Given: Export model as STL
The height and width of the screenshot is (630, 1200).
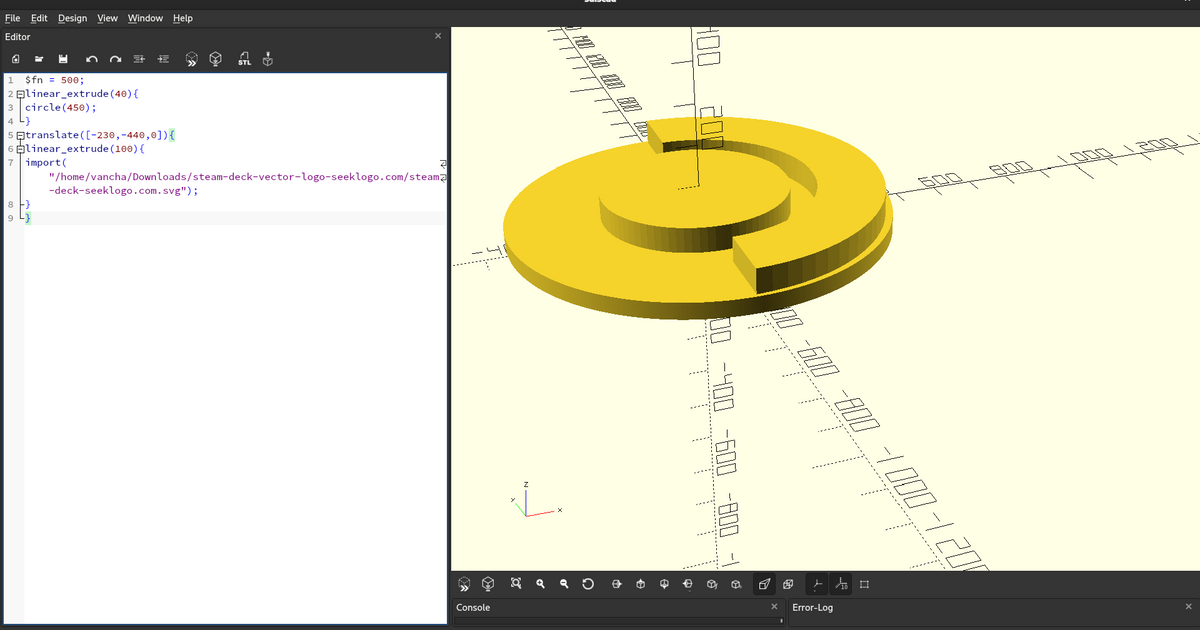Looking at the screenshot, I should pyautogui.click(x=244, y=60).
